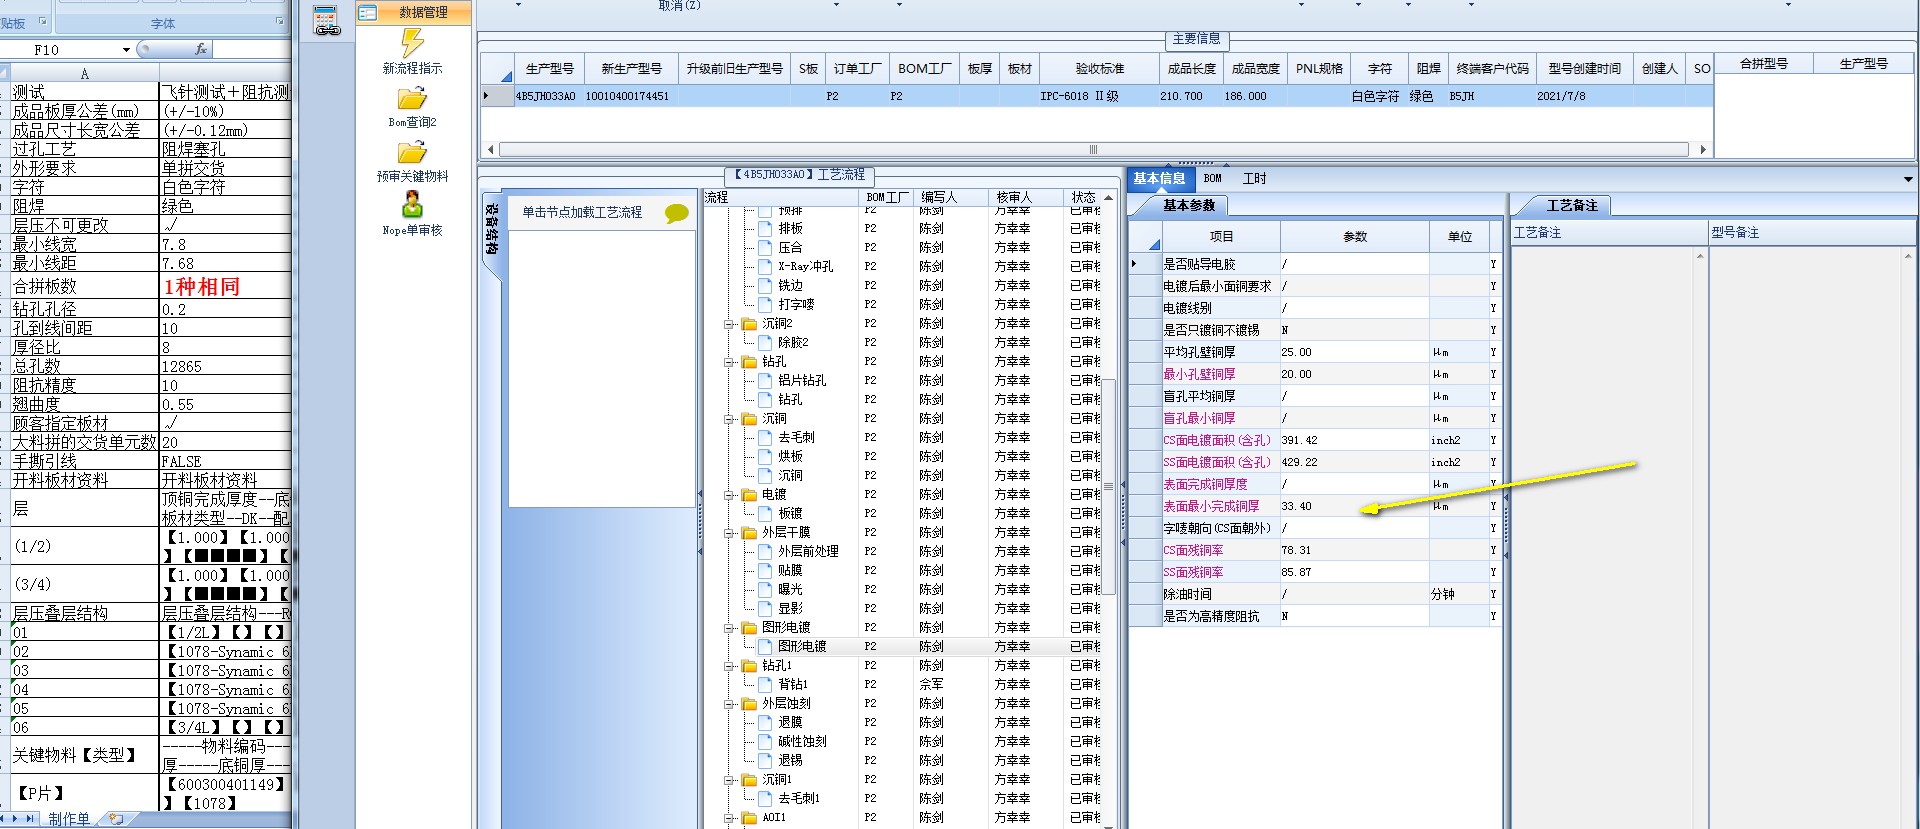Switch to the BOM tab

(x=1212, y=179)
